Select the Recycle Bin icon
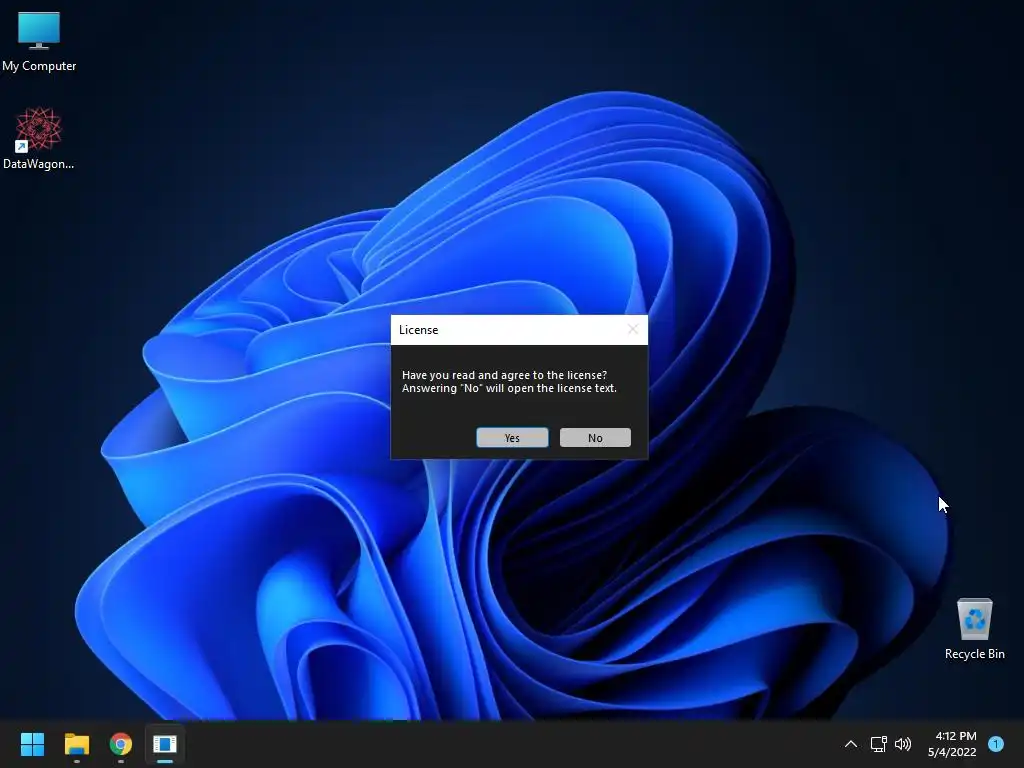This screenshot has width=1024, height=768. [974, 629]
